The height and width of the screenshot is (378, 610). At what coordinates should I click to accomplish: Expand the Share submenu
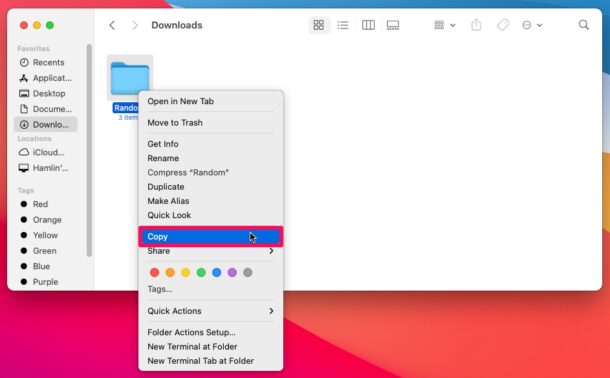pos(211,251)
